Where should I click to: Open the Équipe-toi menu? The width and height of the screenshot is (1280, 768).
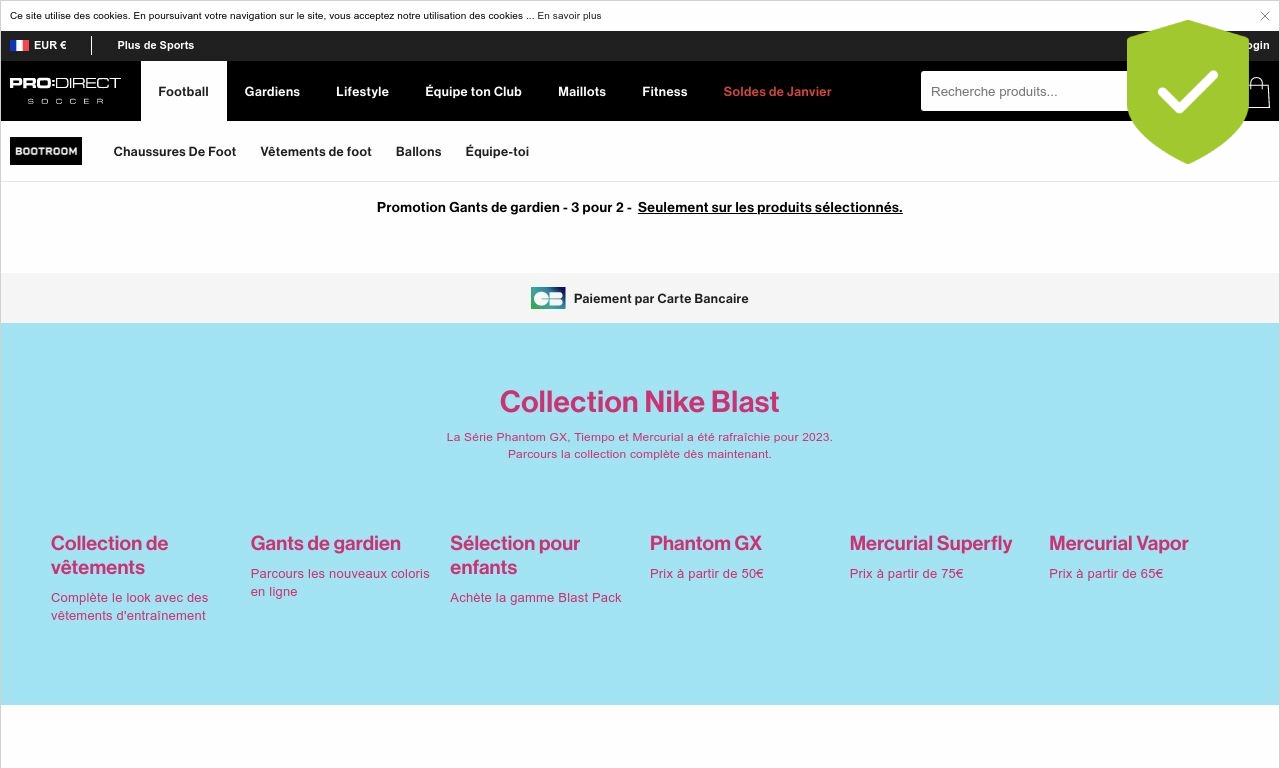click(497, 152)
